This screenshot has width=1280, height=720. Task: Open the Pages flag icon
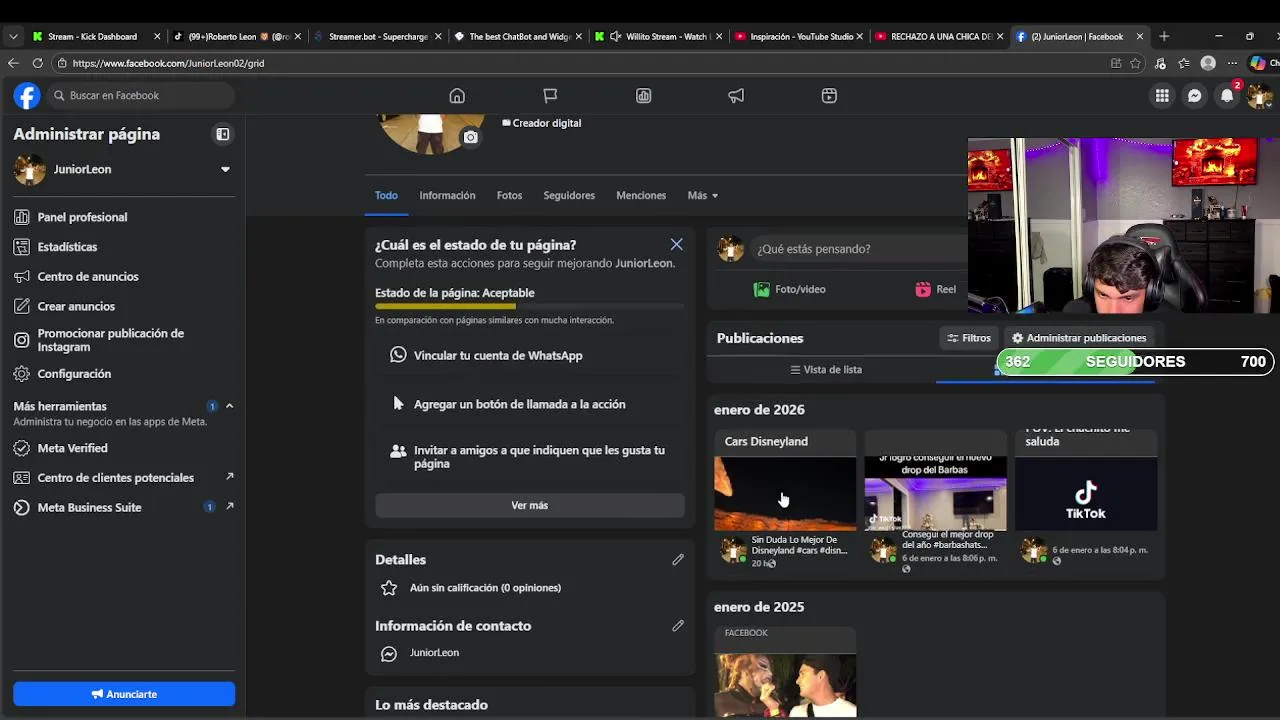(550, 96)
